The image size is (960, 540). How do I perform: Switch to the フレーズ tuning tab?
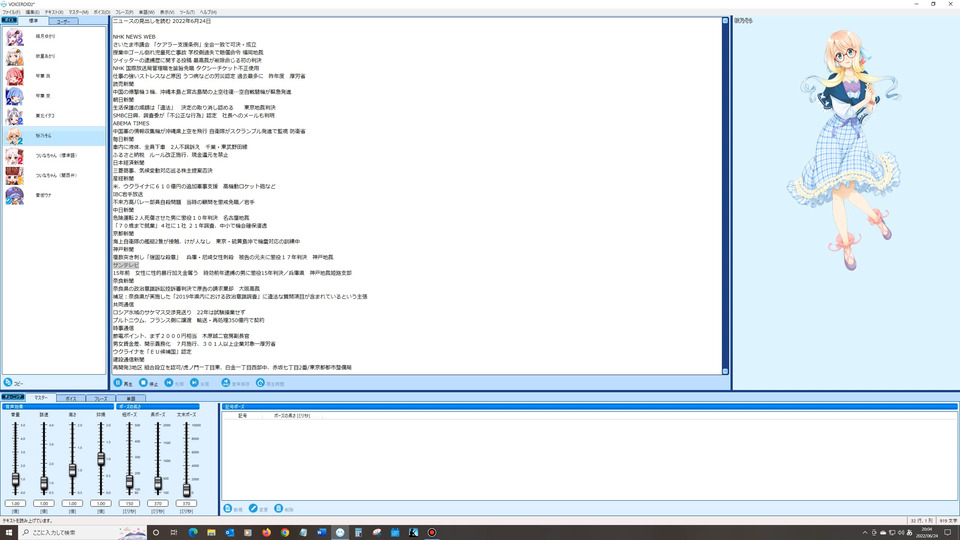(x=100, y=399)
